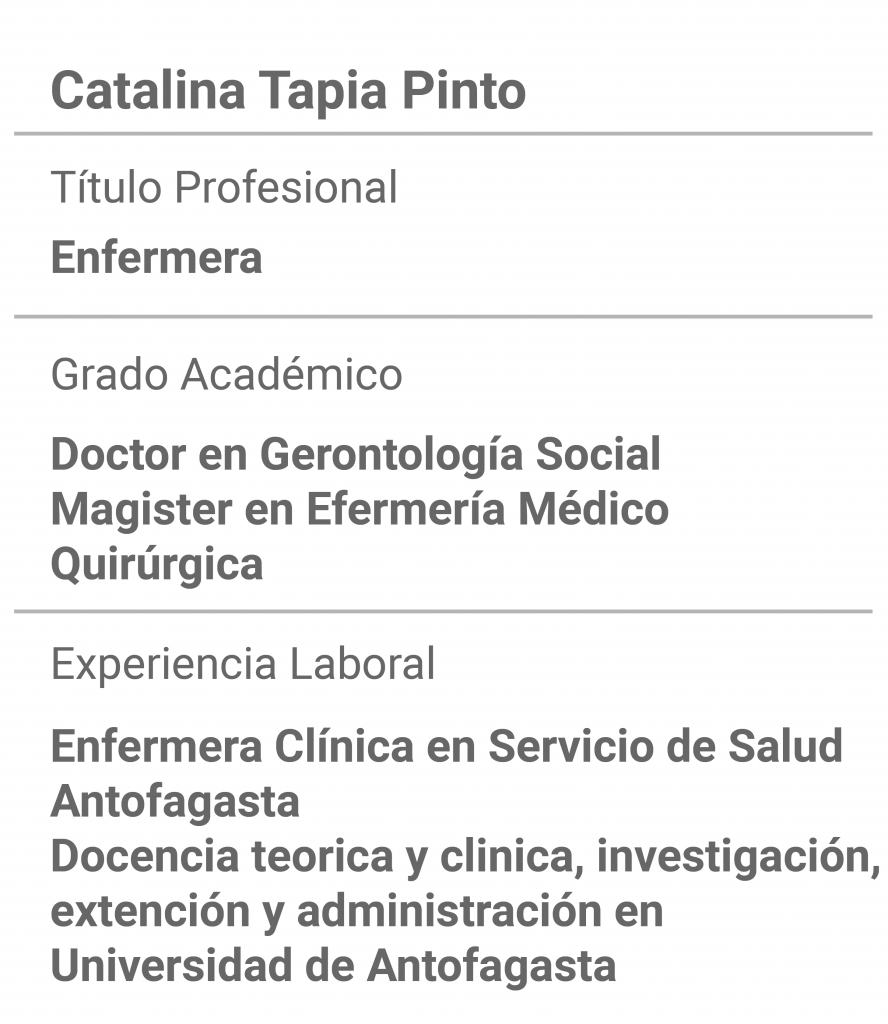Click Antofagasta under Servicio de Salud

coord(175,802)
